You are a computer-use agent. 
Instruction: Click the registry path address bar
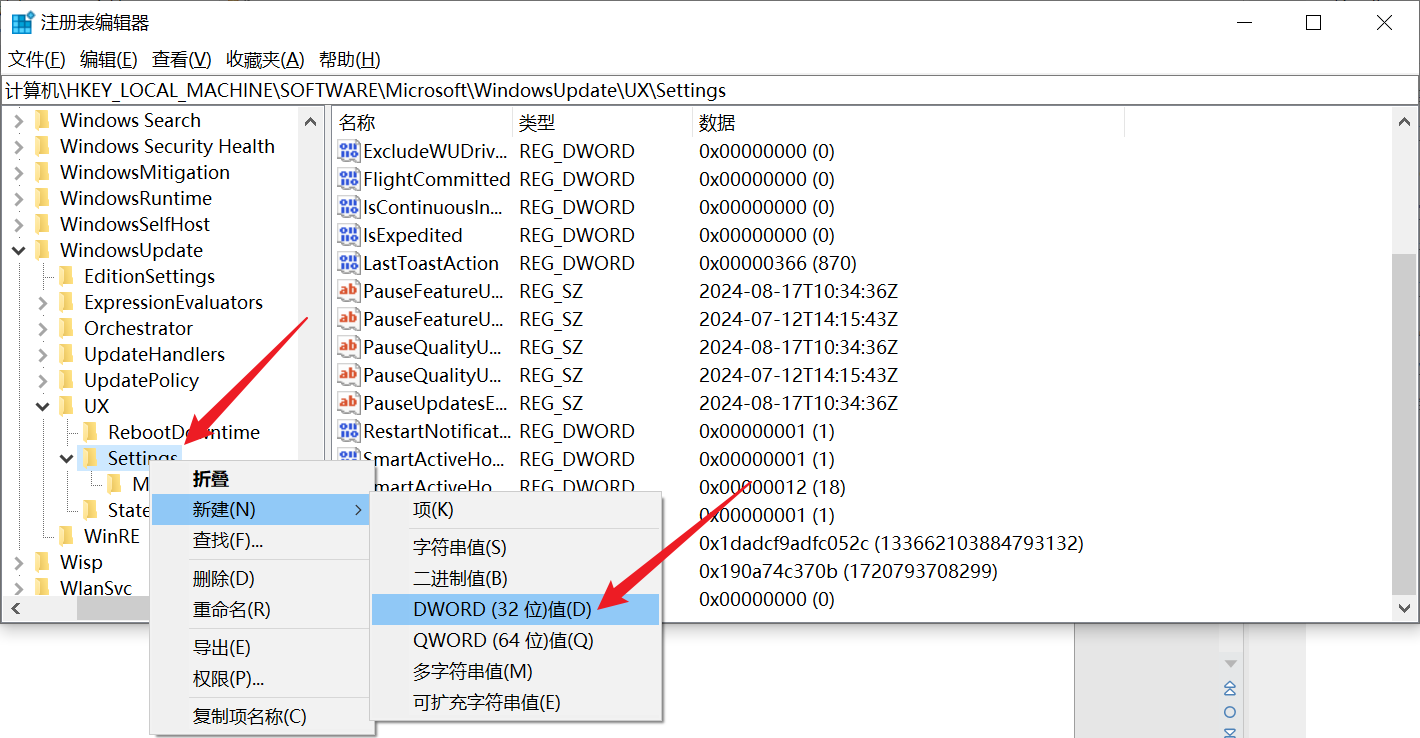tap(710, 90)
